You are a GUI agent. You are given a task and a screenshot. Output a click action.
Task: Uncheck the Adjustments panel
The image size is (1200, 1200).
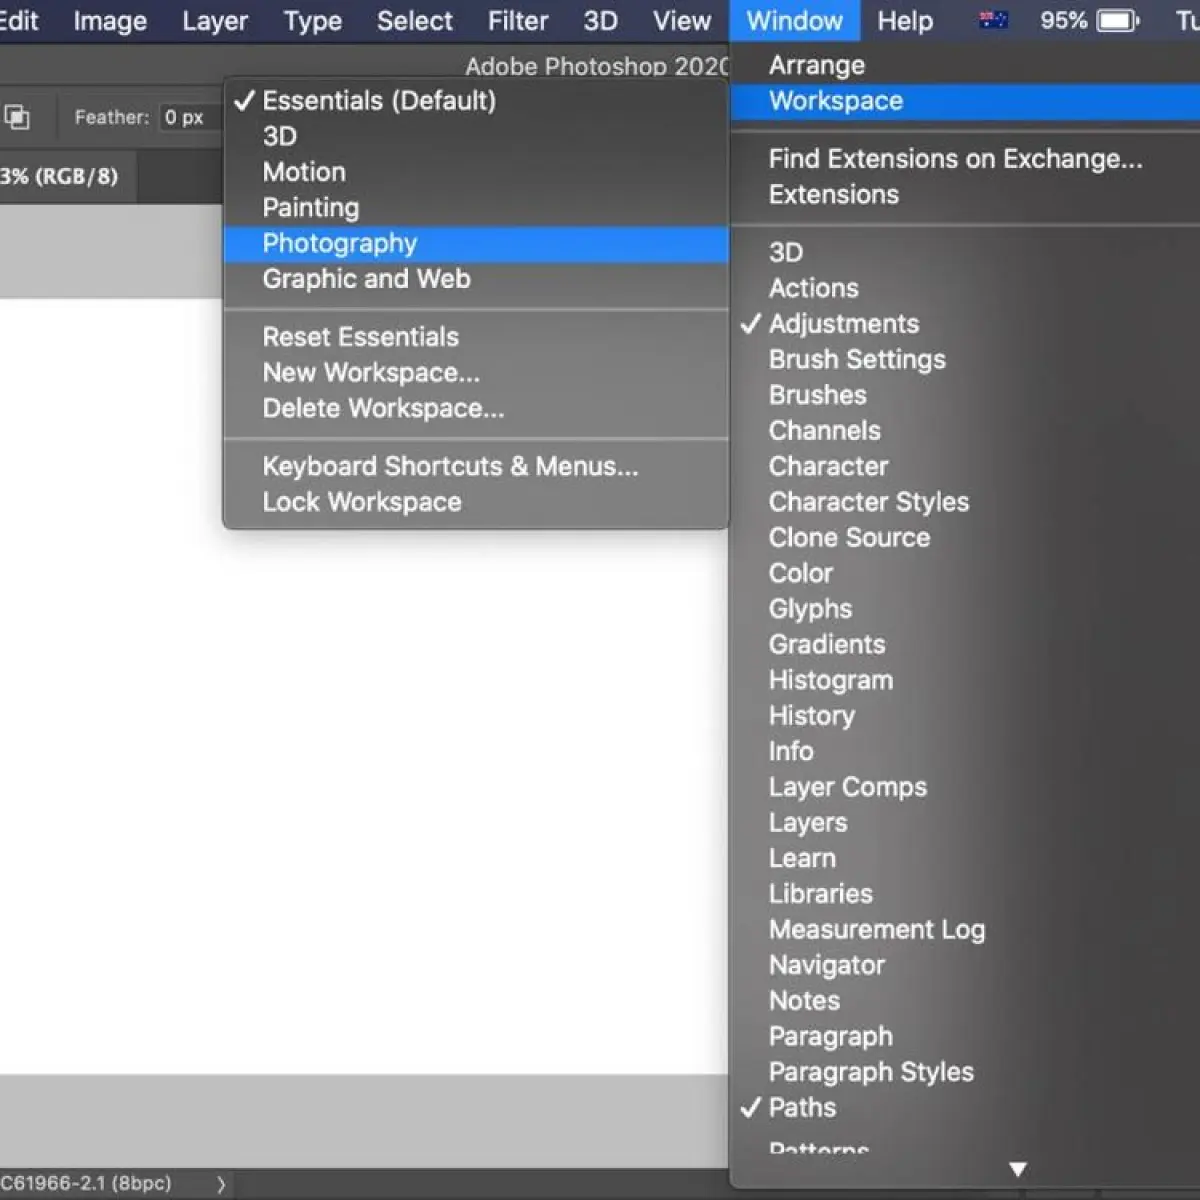click(965, 324)
